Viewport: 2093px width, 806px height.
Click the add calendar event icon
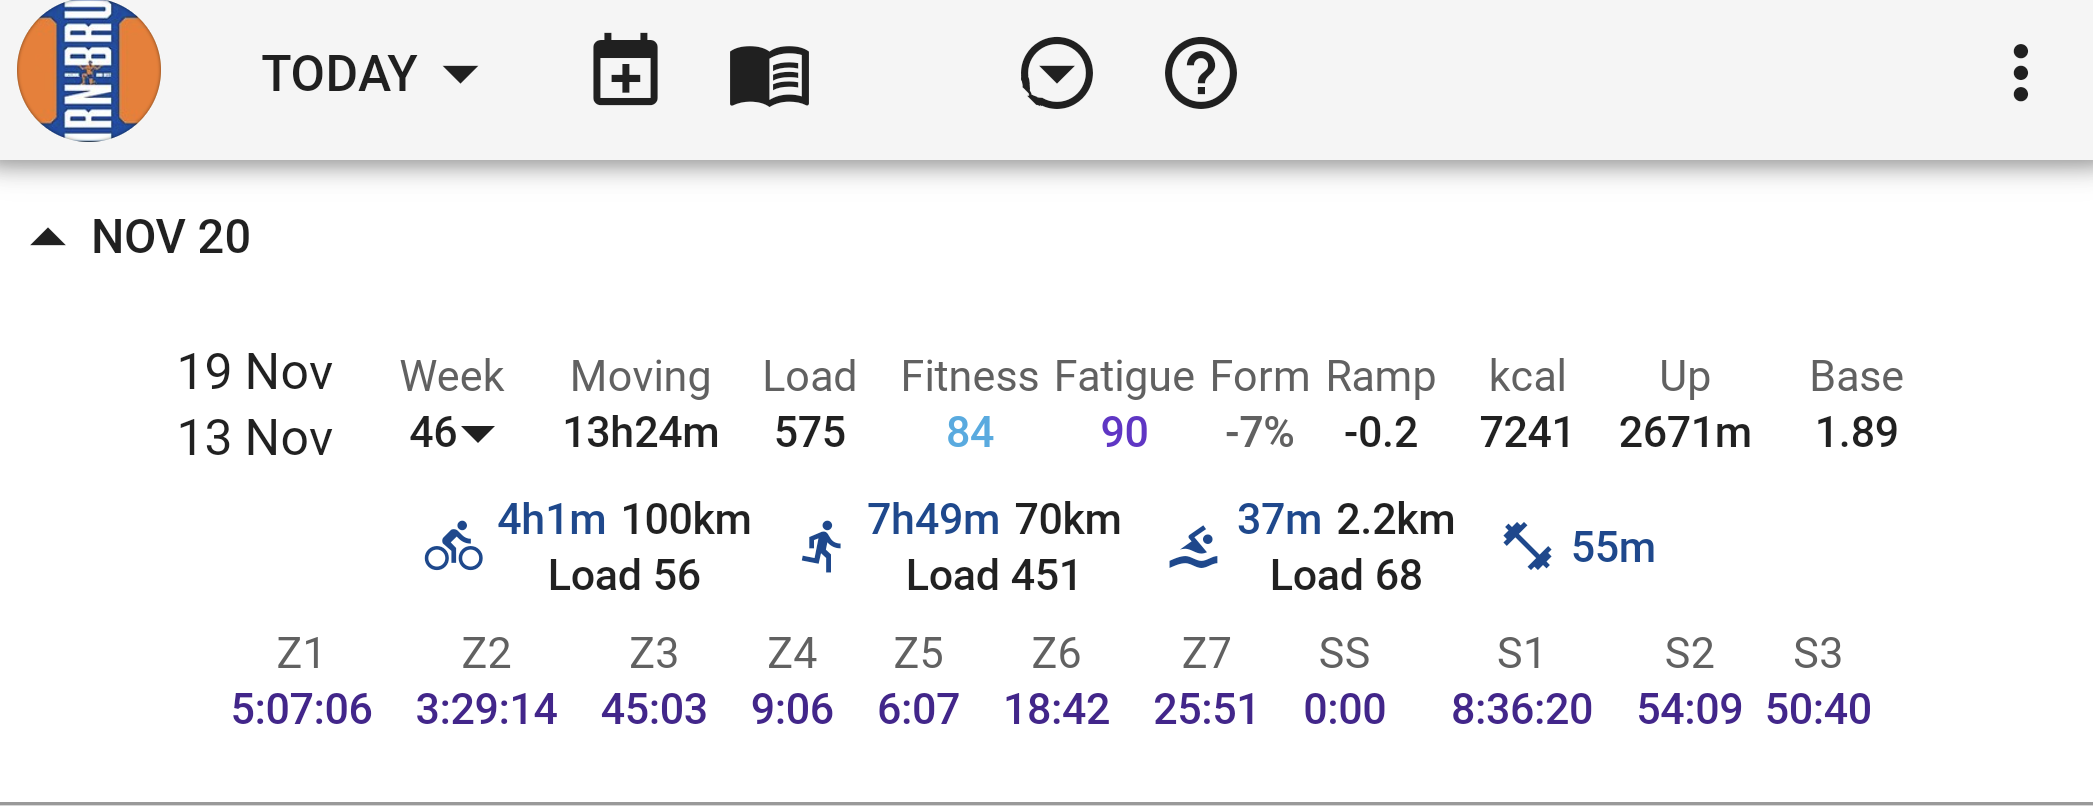point(625,71)
